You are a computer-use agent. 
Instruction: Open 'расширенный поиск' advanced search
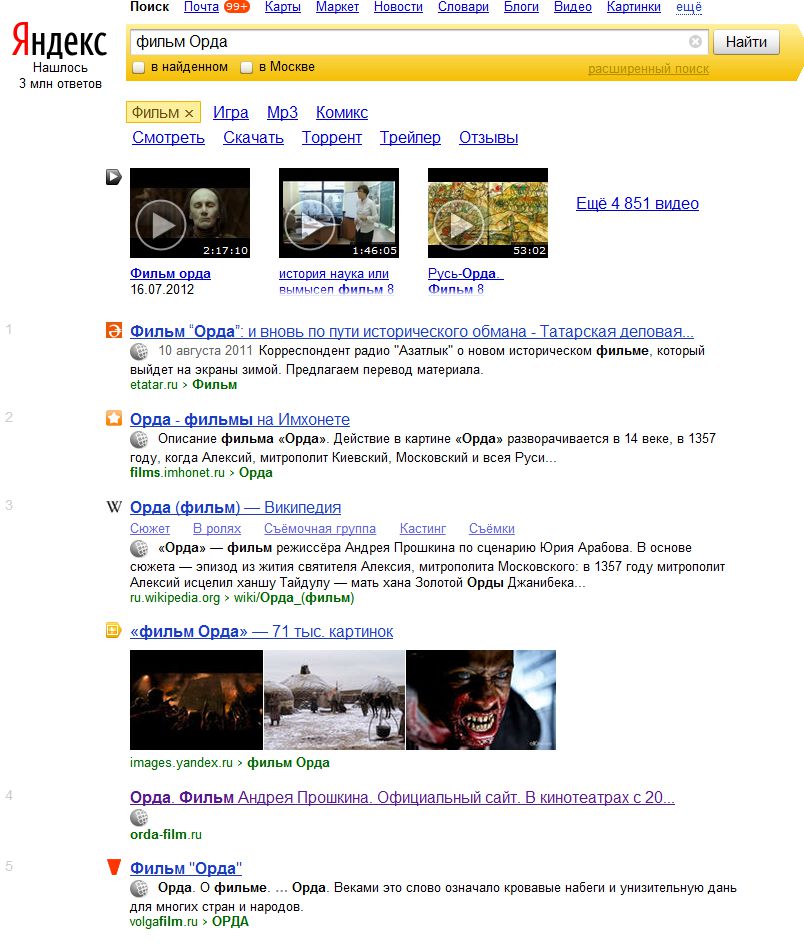click(648, 69)
